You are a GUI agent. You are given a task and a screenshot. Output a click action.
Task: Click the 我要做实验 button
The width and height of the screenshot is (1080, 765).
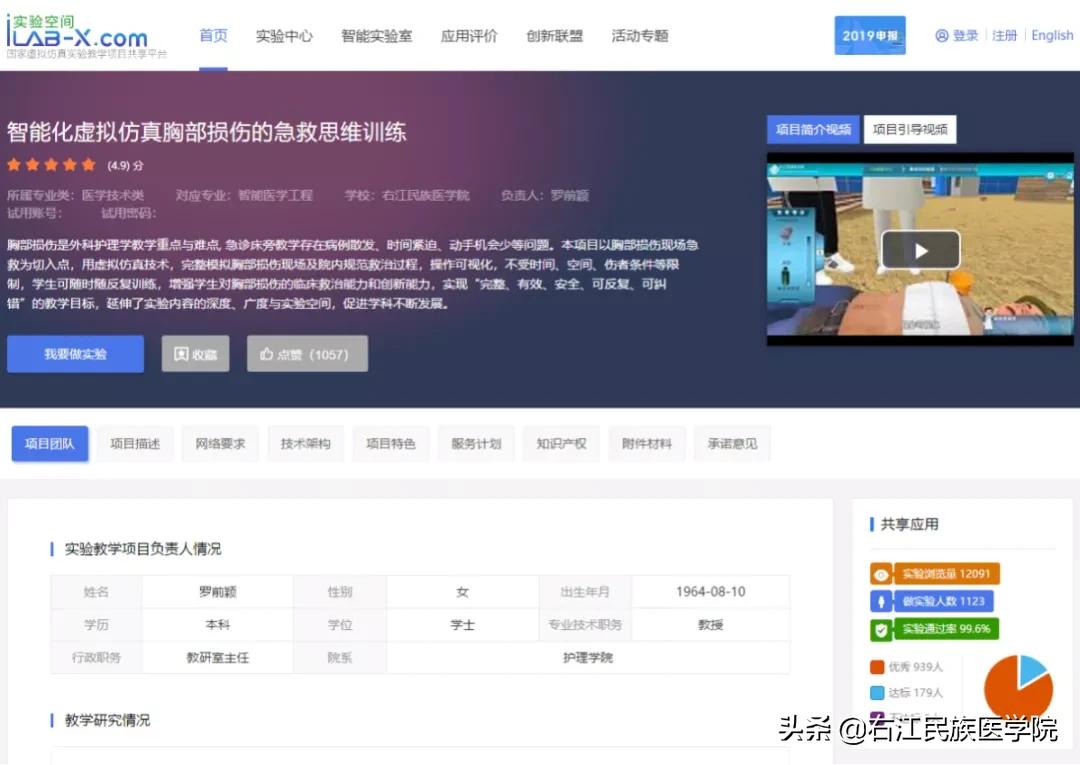click(74, 353)
